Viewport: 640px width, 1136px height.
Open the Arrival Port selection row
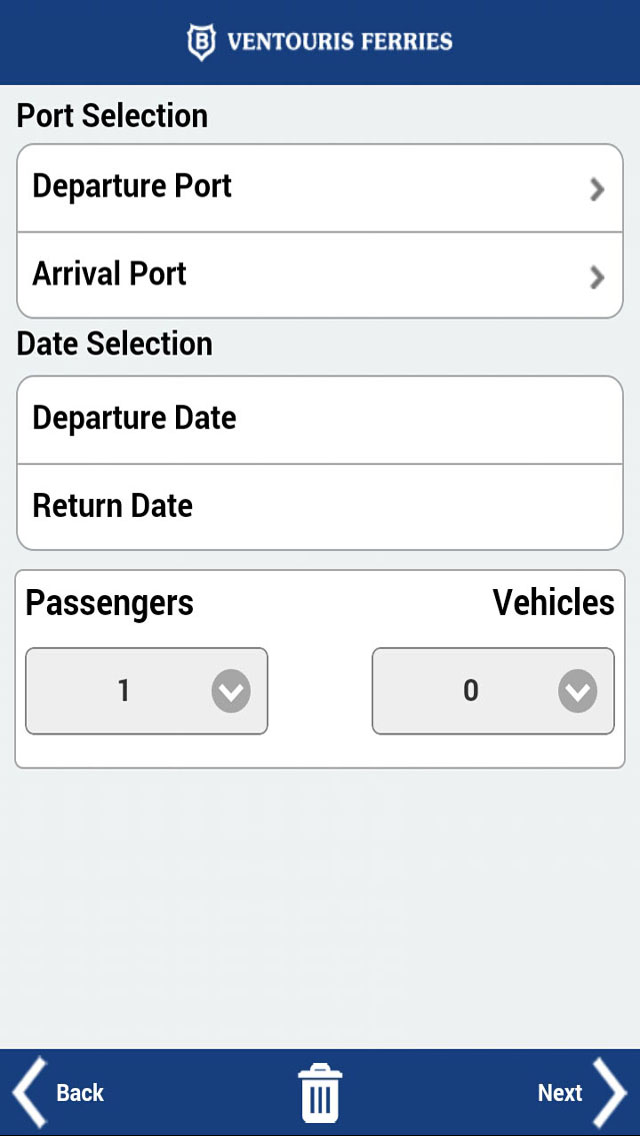tap(320, 275)
